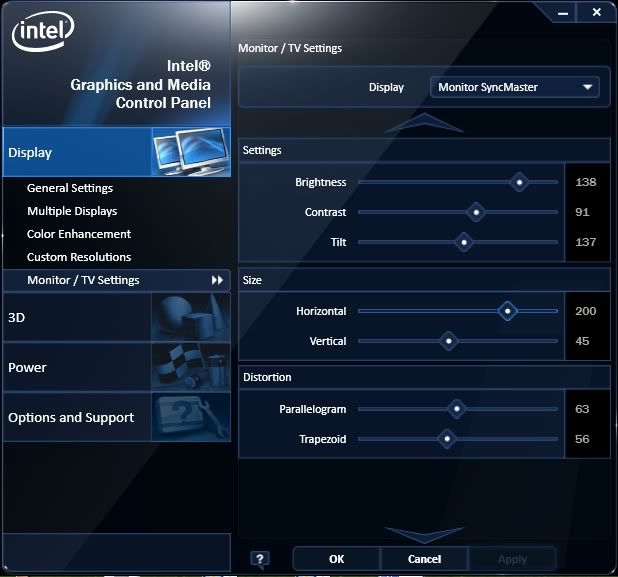This screenshot has height=577, width=618.
Task: Minimize the control panel window
Action: pos(563,13)
